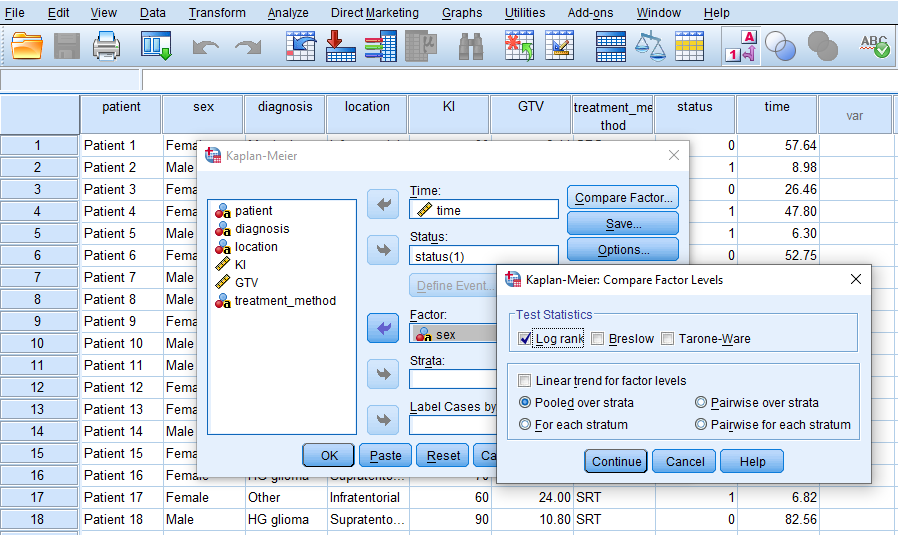Uncheck the Log rank checkbox
Screen dimensions: 898x535
[525, 339]
